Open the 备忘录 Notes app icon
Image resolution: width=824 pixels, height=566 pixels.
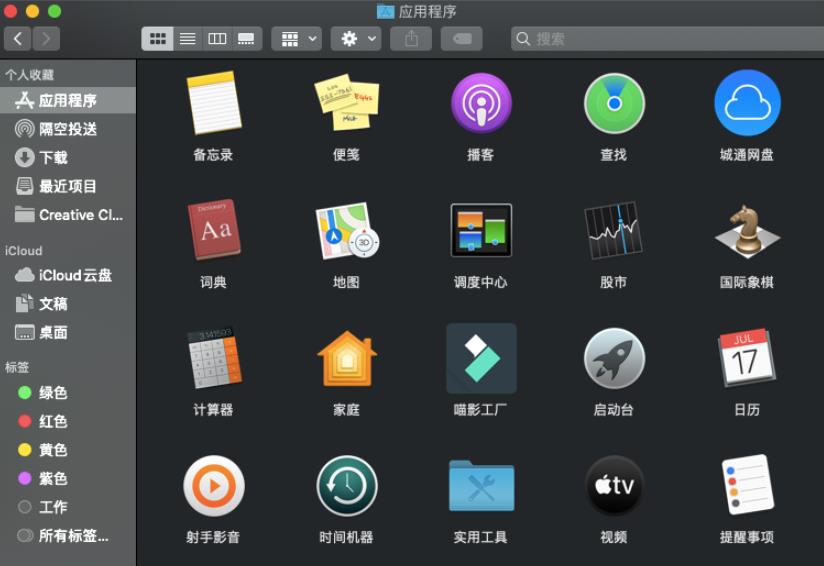click(x=213, y=102)
